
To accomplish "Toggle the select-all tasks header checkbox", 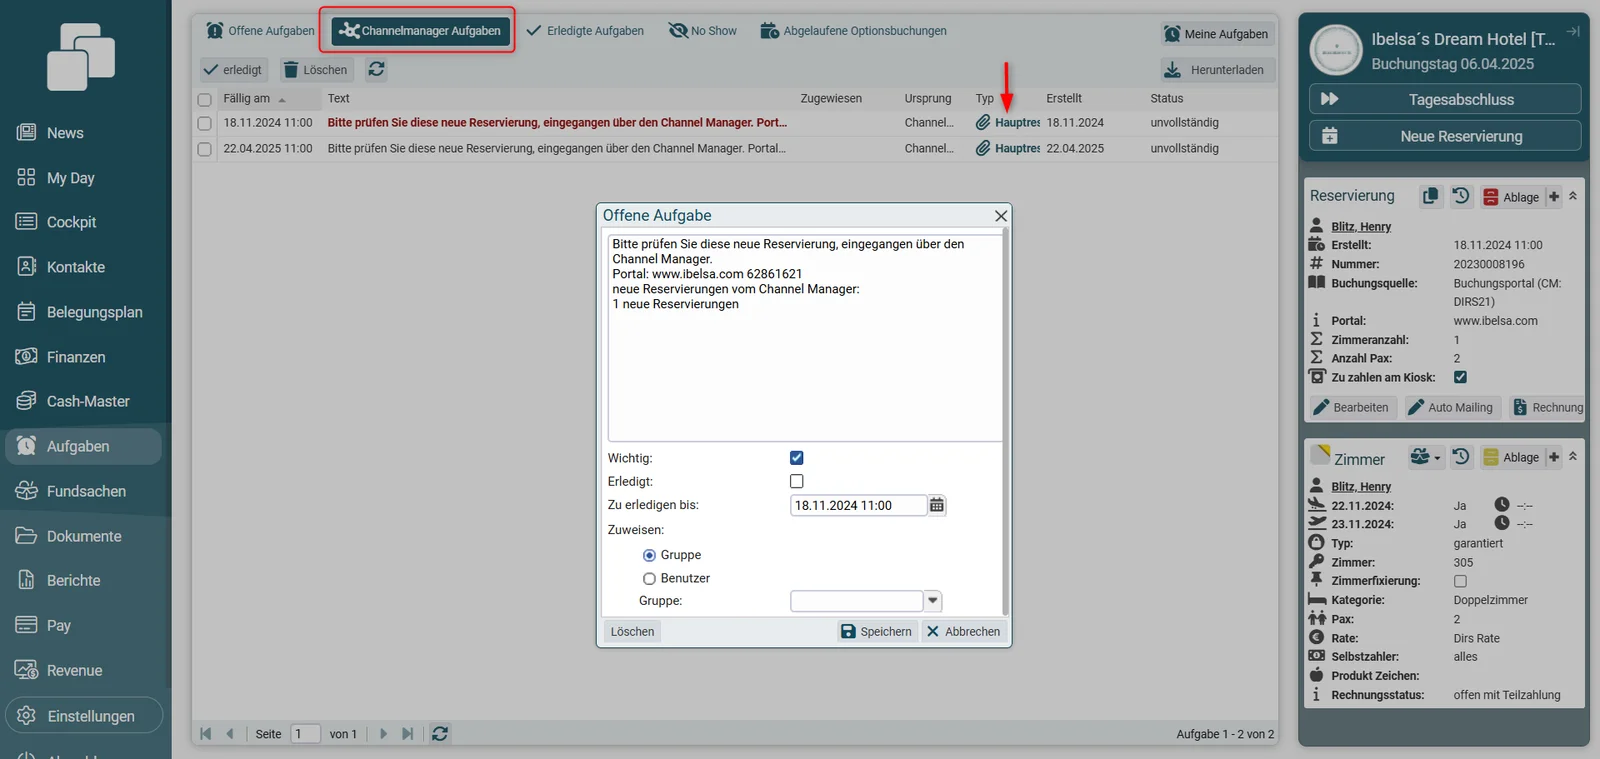I will pos(204,100).
